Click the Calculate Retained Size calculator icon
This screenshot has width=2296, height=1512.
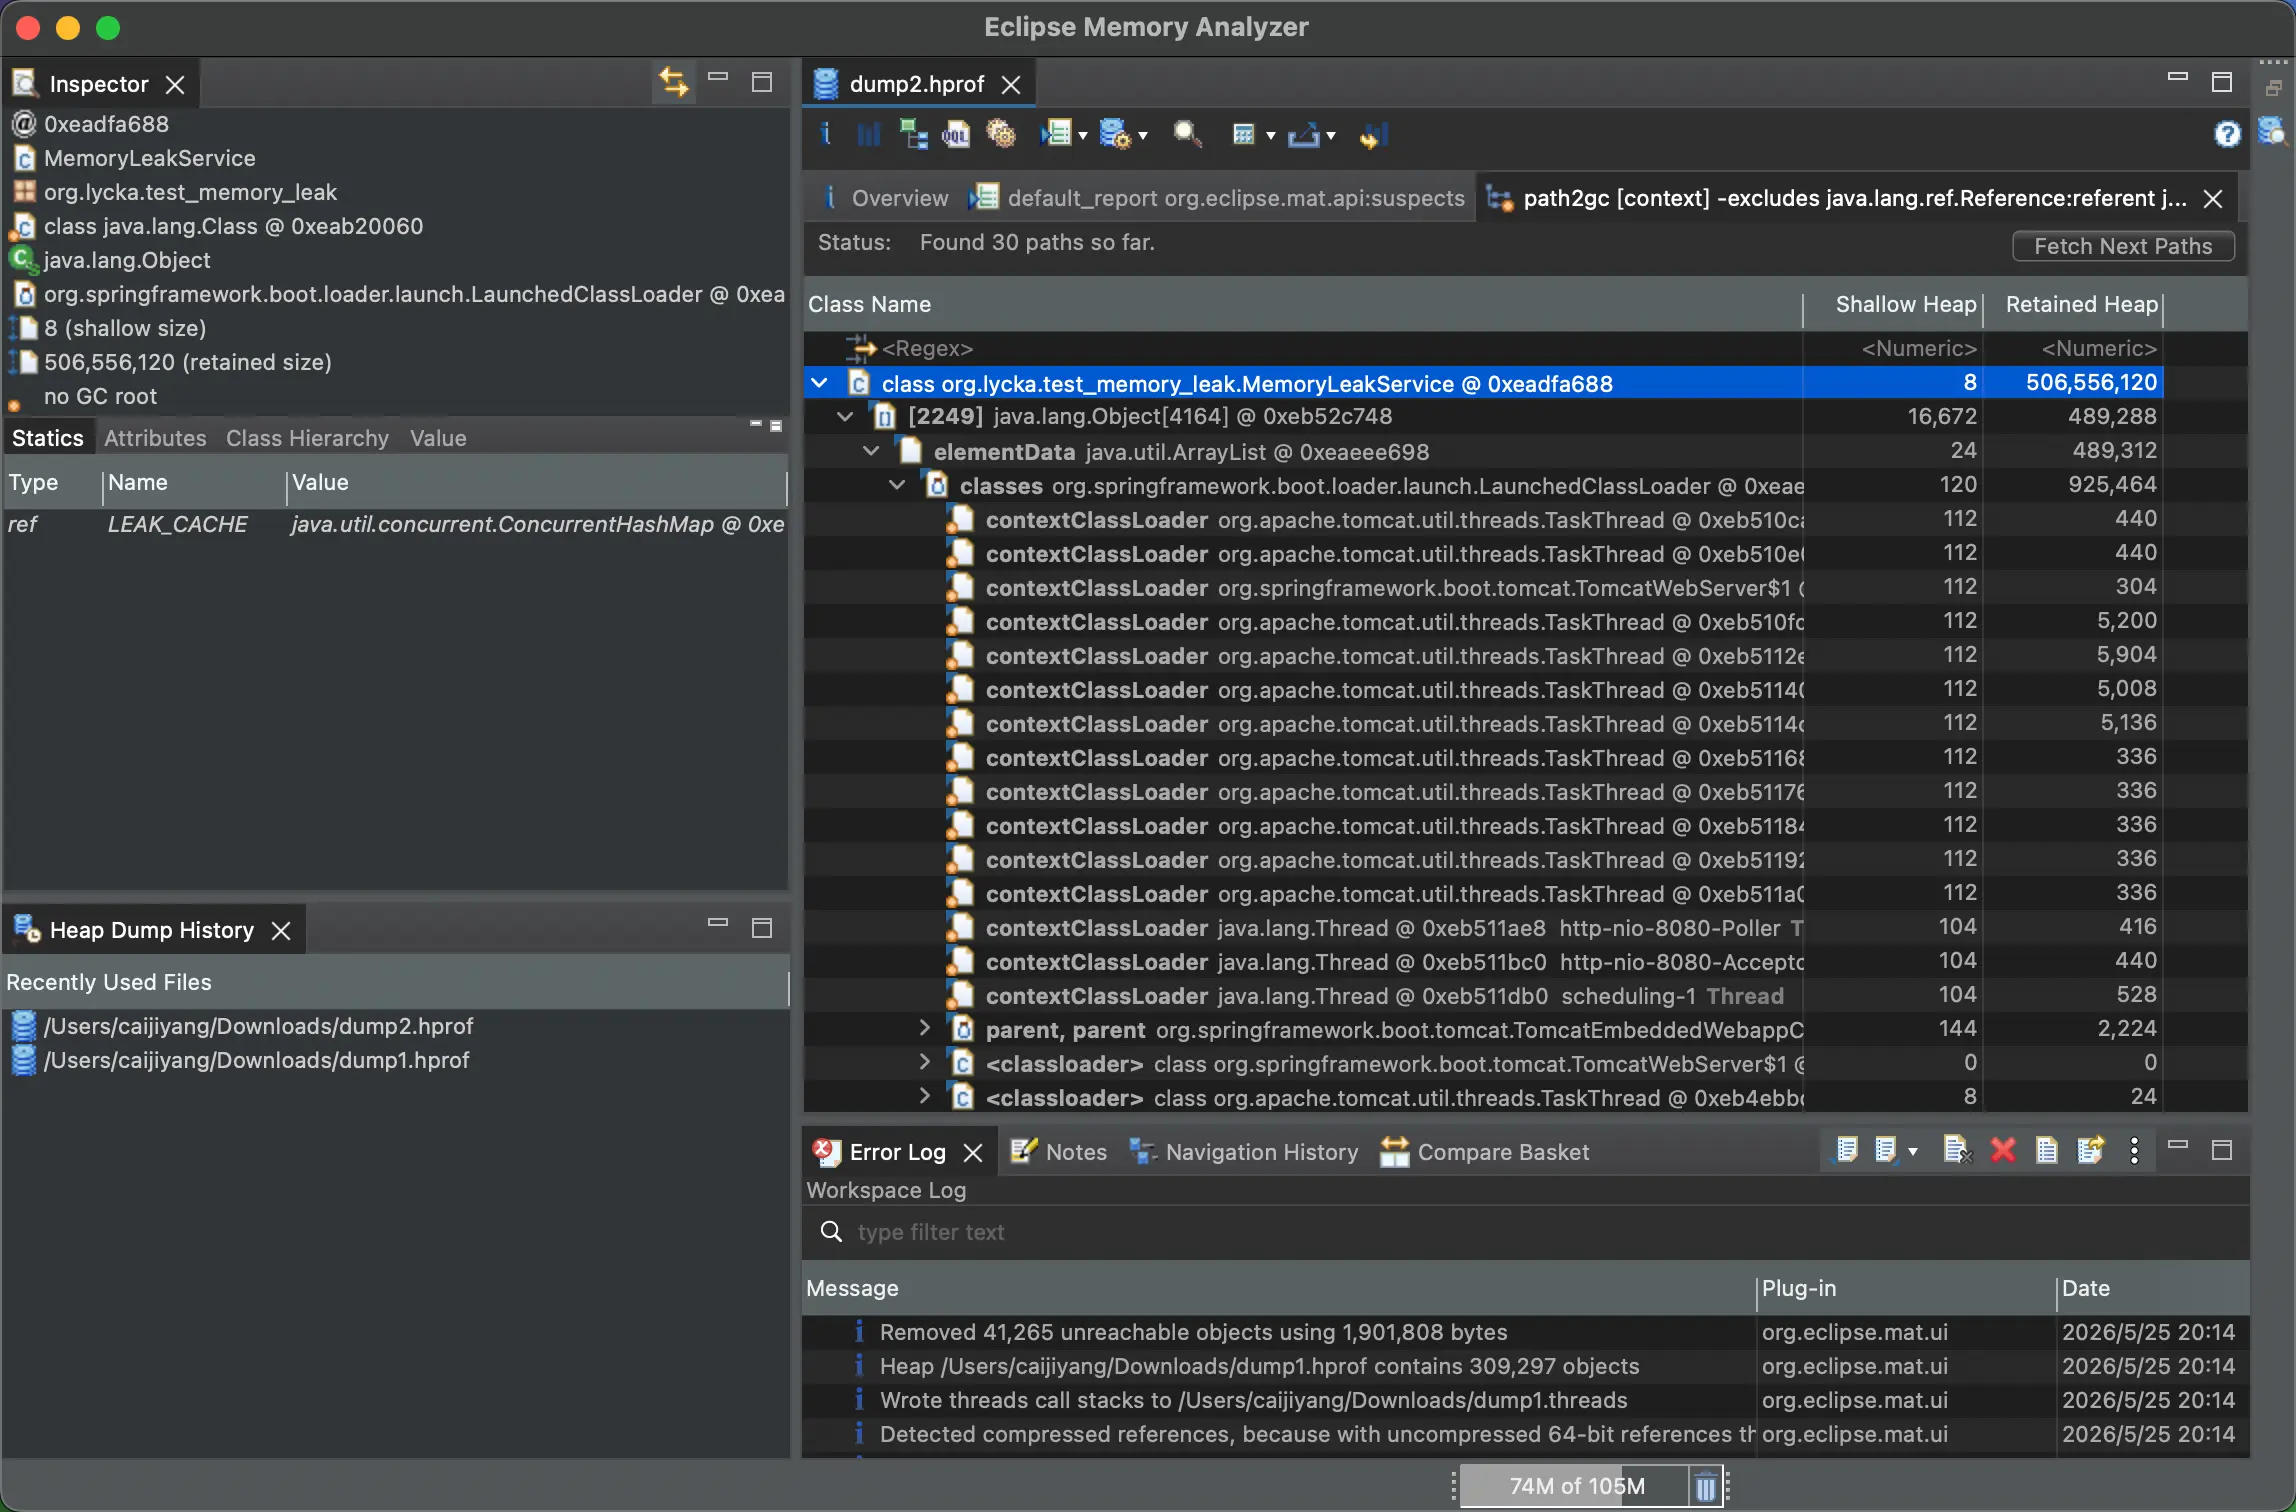pyautogui.click(x=1243, y=135)
